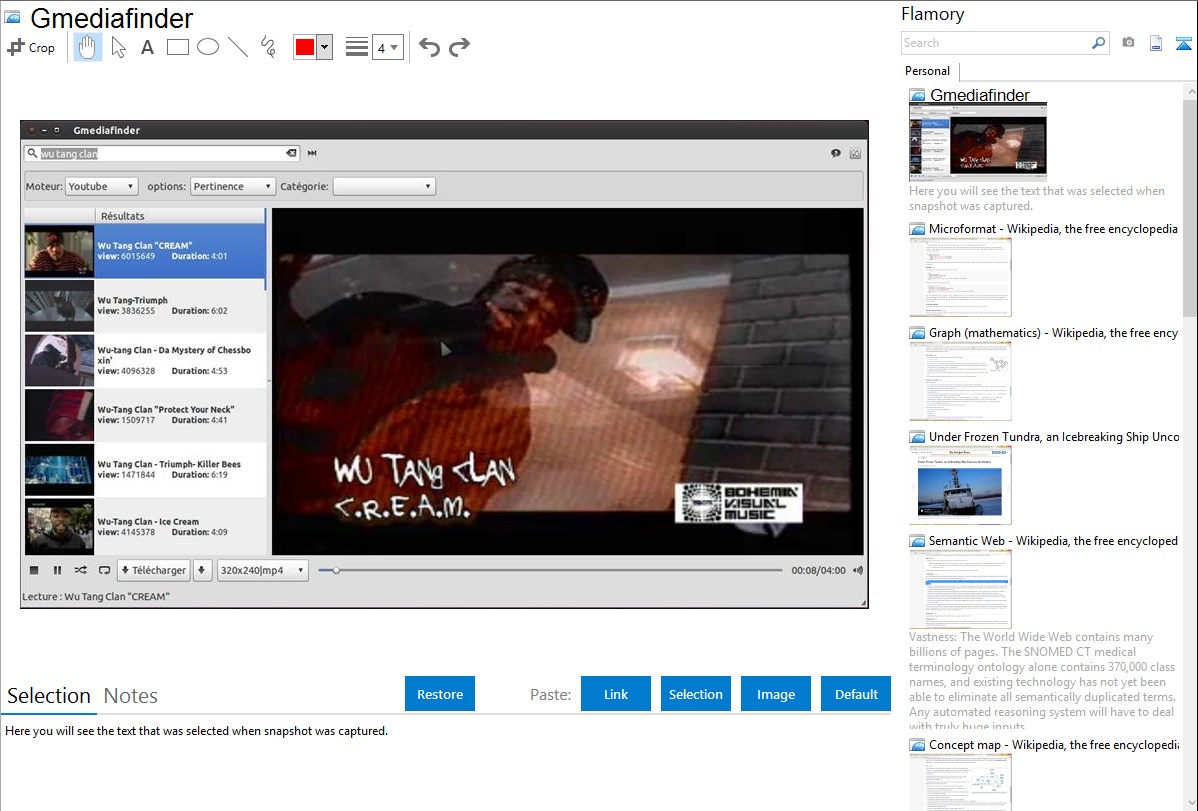Viewport: 1198px width, 811px height.
Task: Open the Personal tab
Action: [927, 71]
